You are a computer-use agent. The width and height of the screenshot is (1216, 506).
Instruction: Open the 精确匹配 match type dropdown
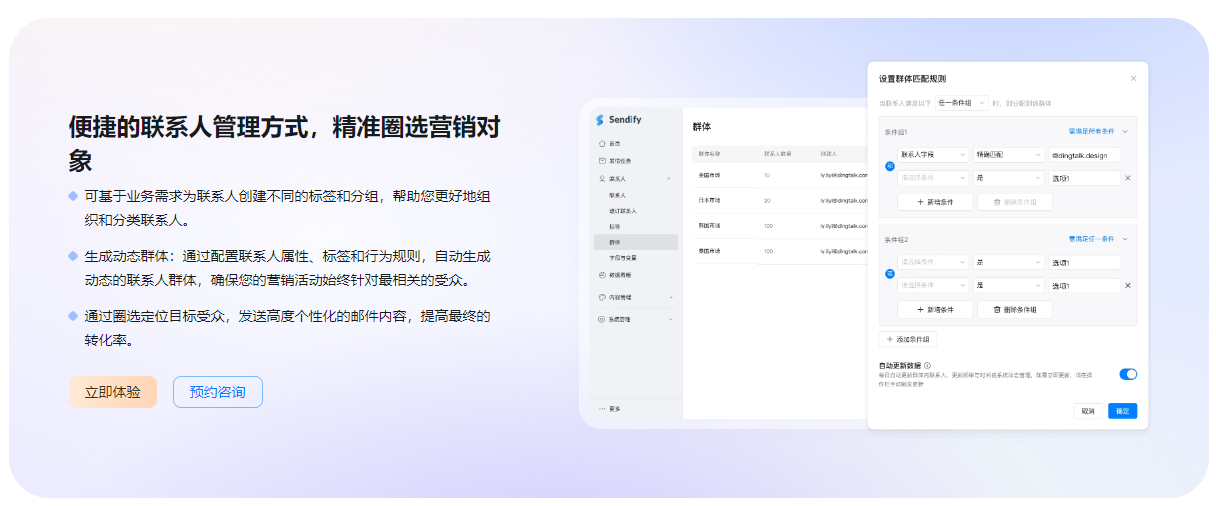[x=1008, y=155]
